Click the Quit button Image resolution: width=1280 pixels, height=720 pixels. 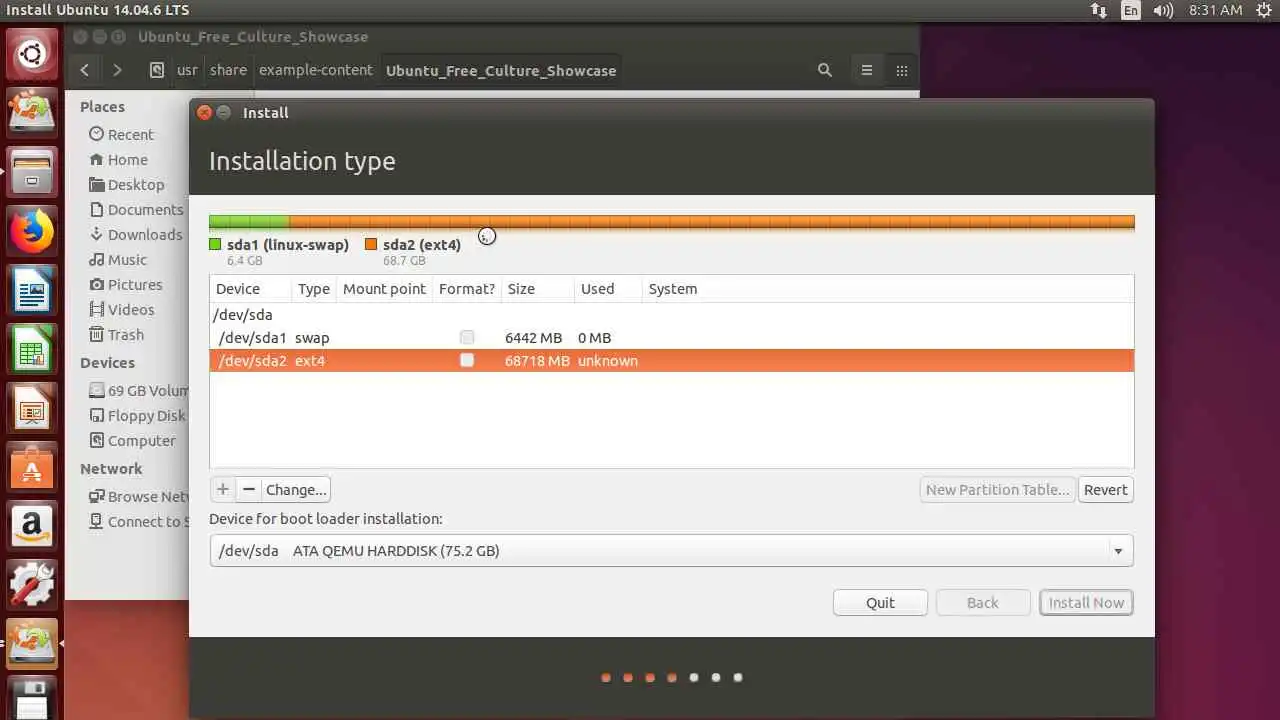pyautogui.click(x=880, y=602)
